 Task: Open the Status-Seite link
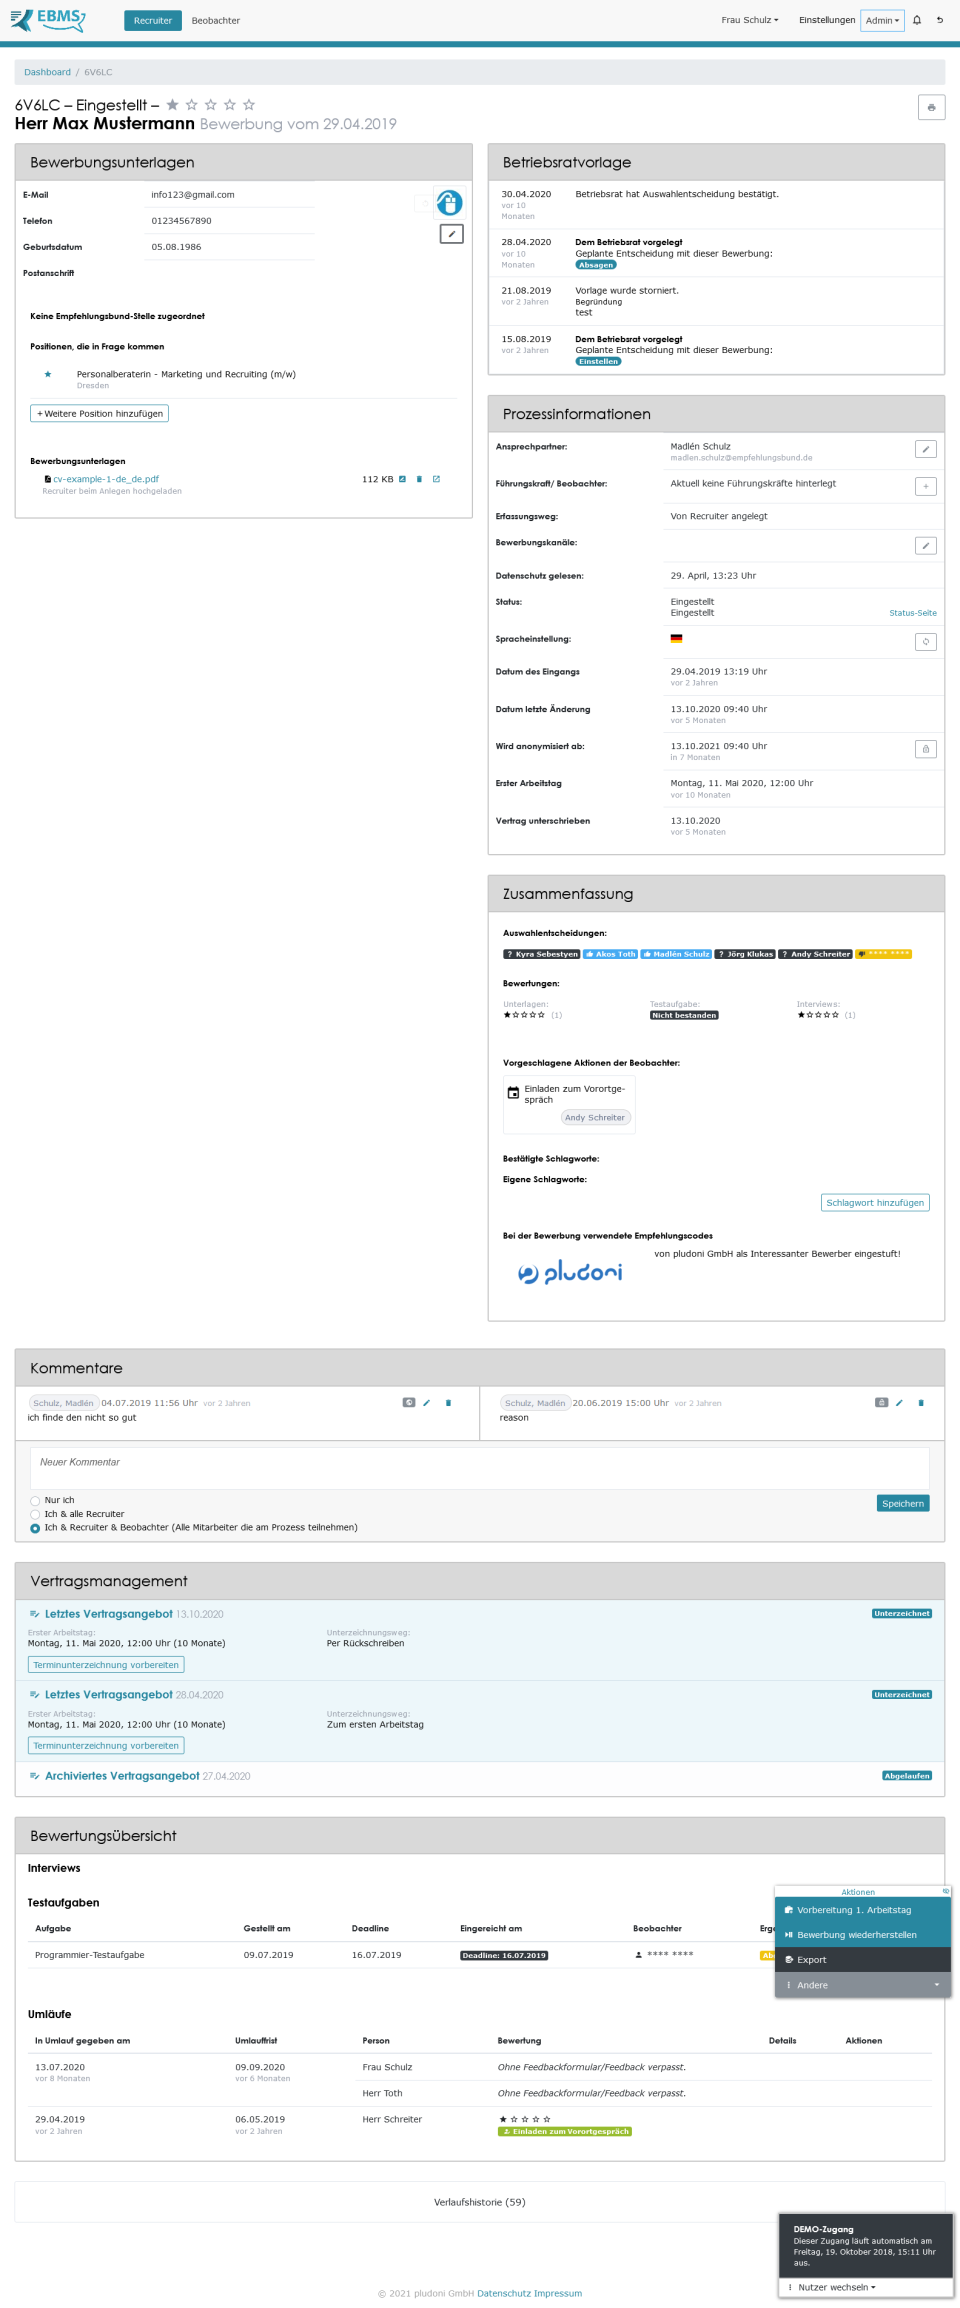912,612
